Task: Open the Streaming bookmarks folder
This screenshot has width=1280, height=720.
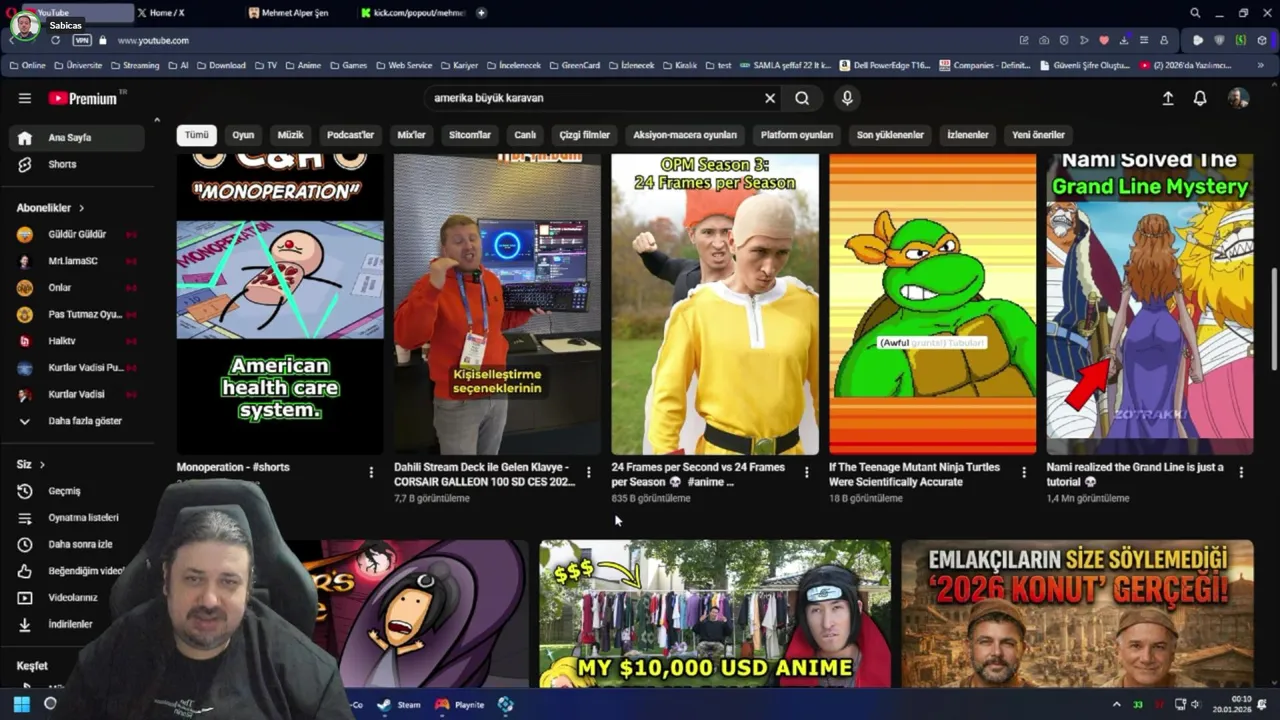Action: point(134,65)
